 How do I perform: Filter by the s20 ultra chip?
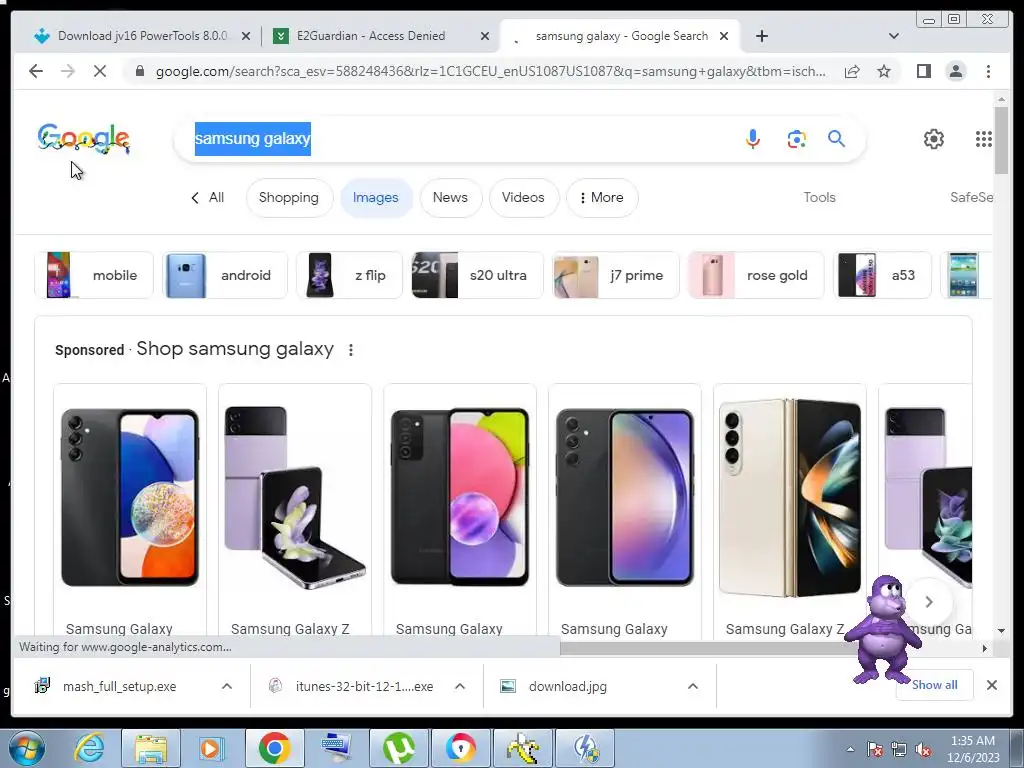click(477, 275)
